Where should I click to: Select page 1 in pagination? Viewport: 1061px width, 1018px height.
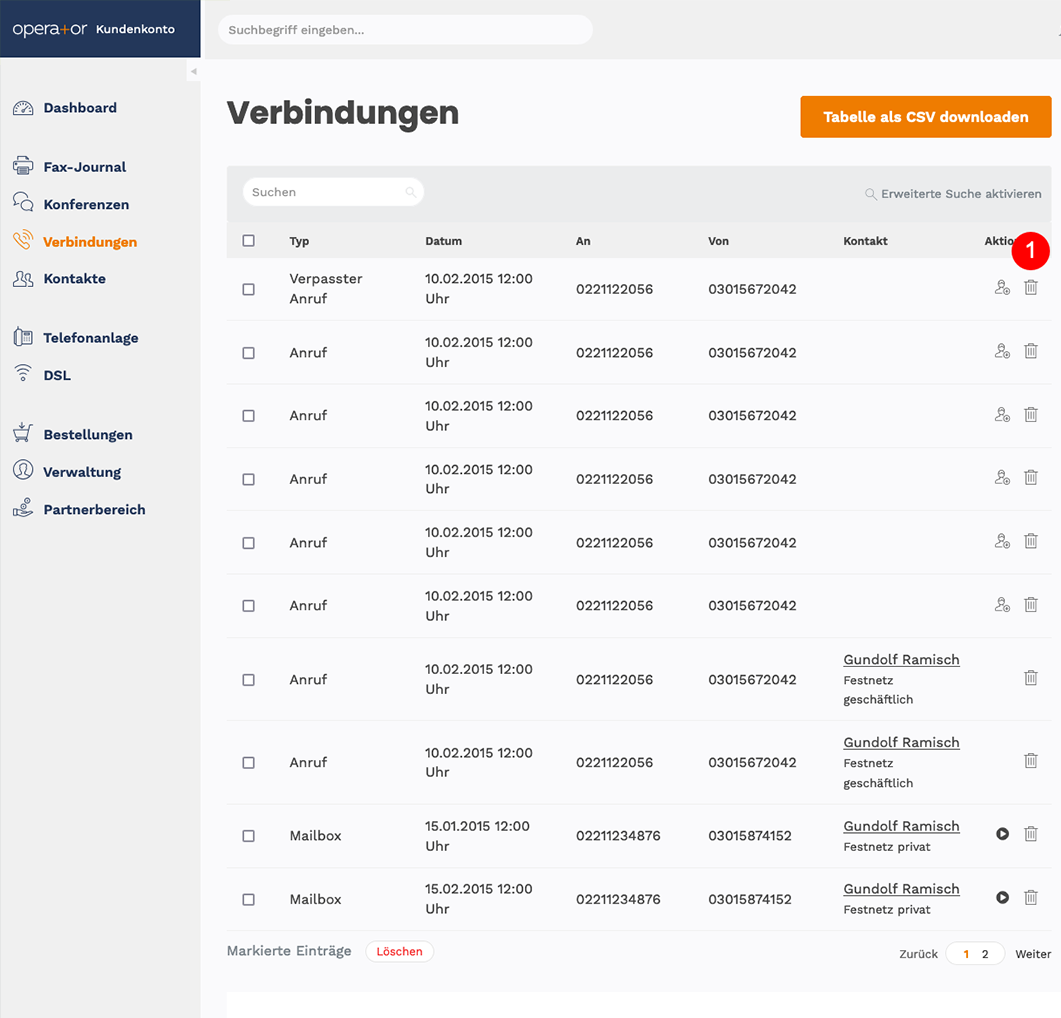966,954
